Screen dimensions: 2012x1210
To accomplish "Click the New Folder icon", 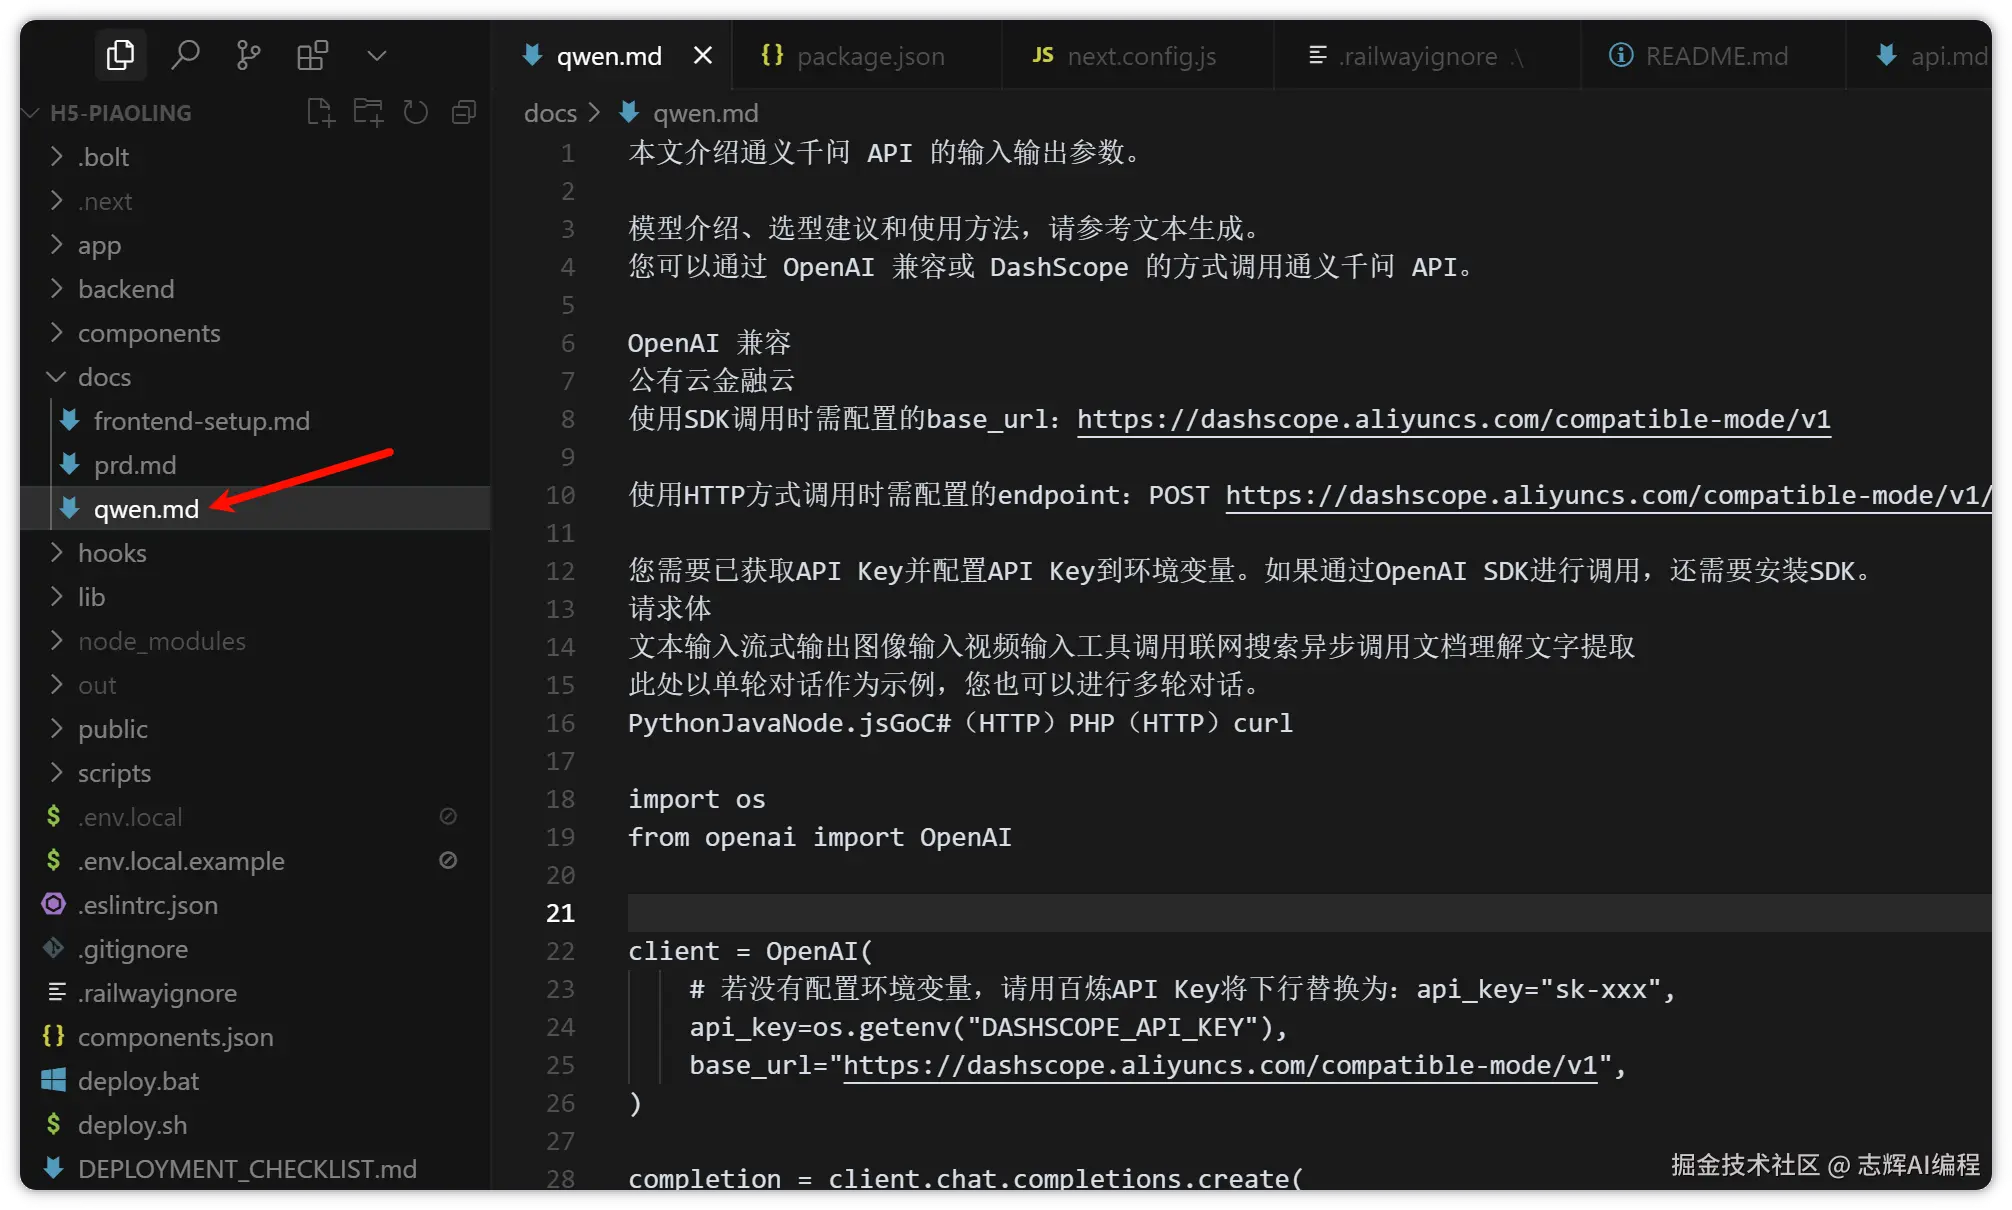I will (x=368, y=112).
